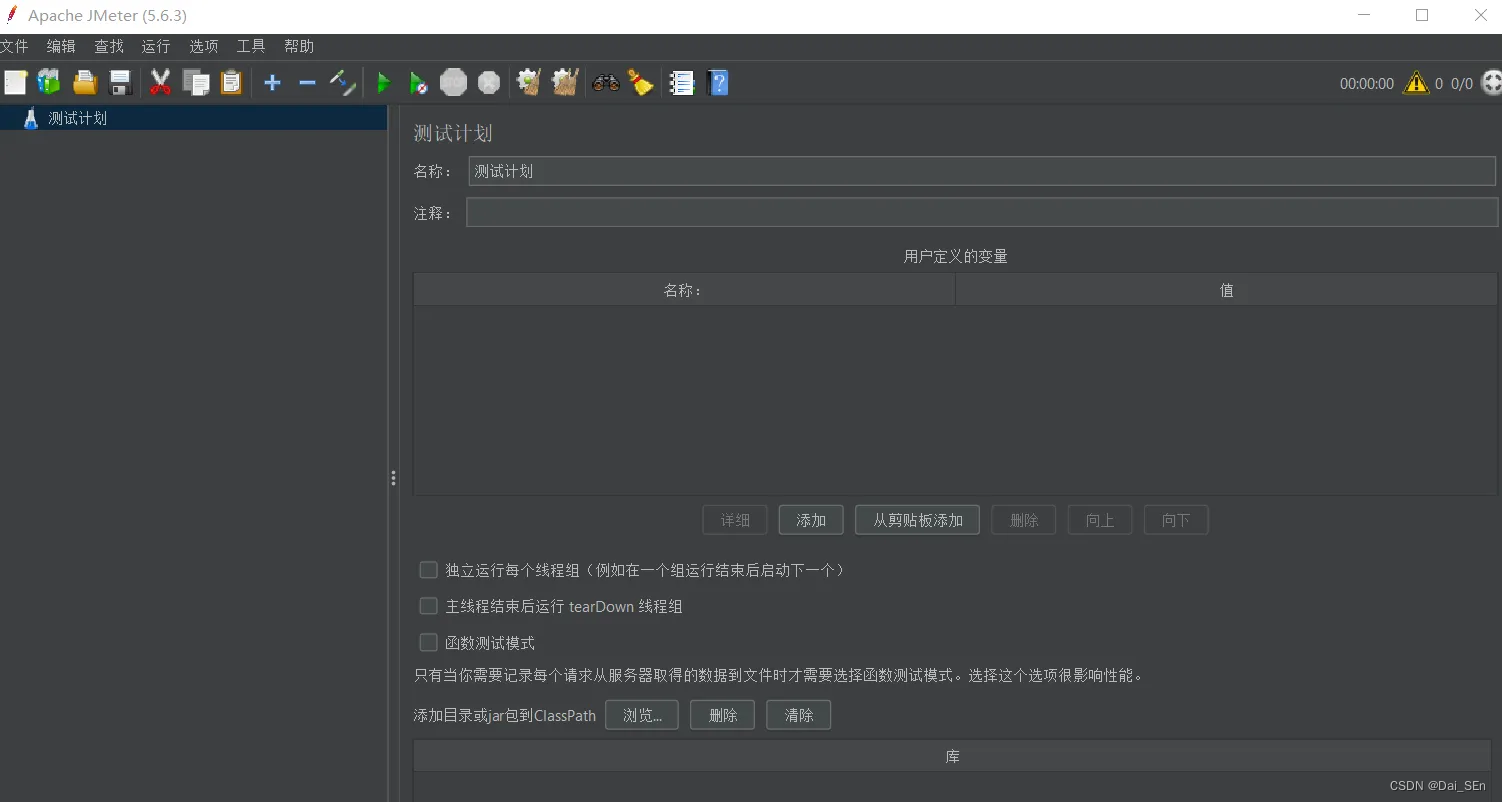1502x802 pixels.
Task: Cut selected element with scissors icon
Action: click(x=160, y=83)
